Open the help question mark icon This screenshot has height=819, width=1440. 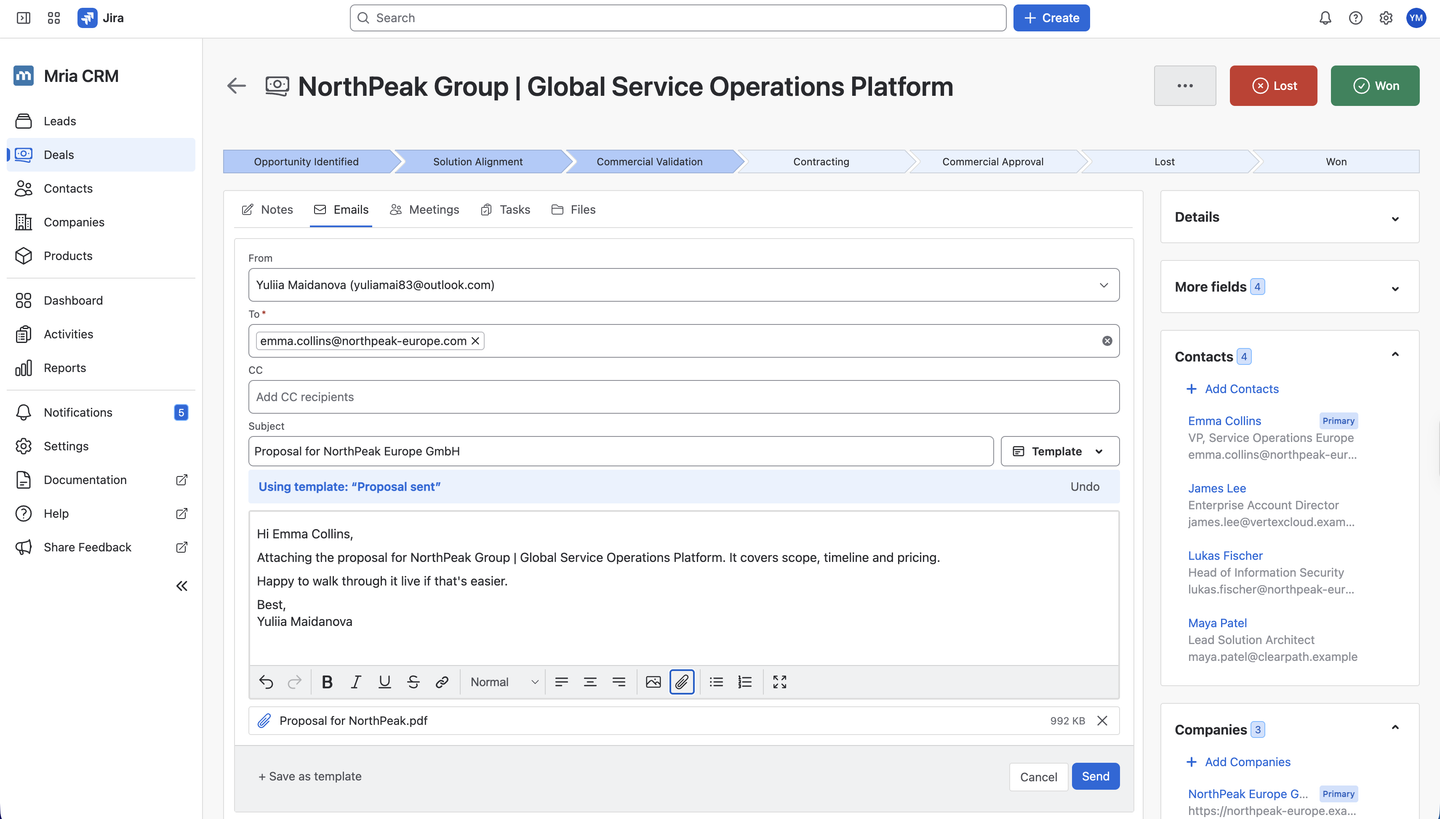pos(1355,18)
